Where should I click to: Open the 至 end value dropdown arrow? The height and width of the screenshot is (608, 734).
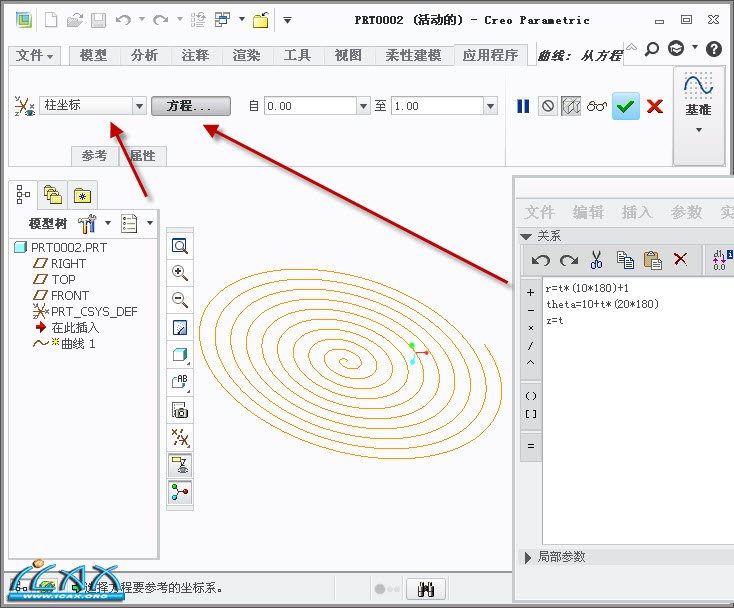point(490,106)
